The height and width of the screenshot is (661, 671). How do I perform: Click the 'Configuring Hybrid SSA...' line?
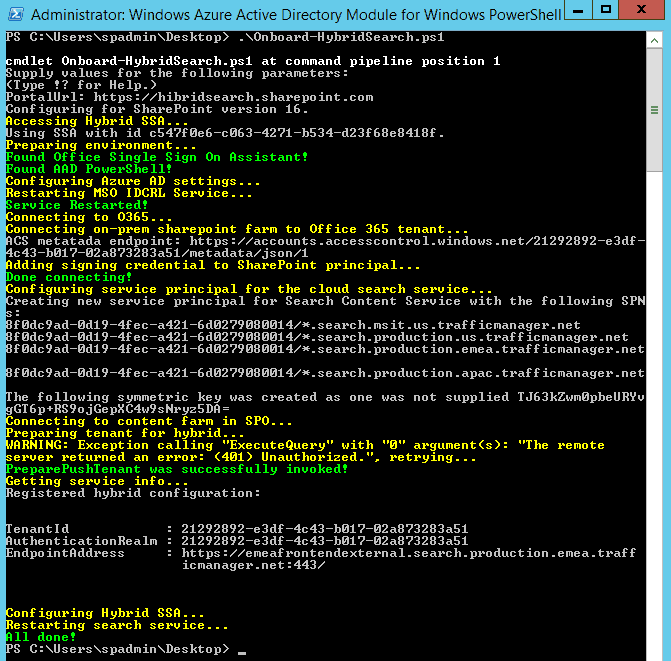coord(105,613)
